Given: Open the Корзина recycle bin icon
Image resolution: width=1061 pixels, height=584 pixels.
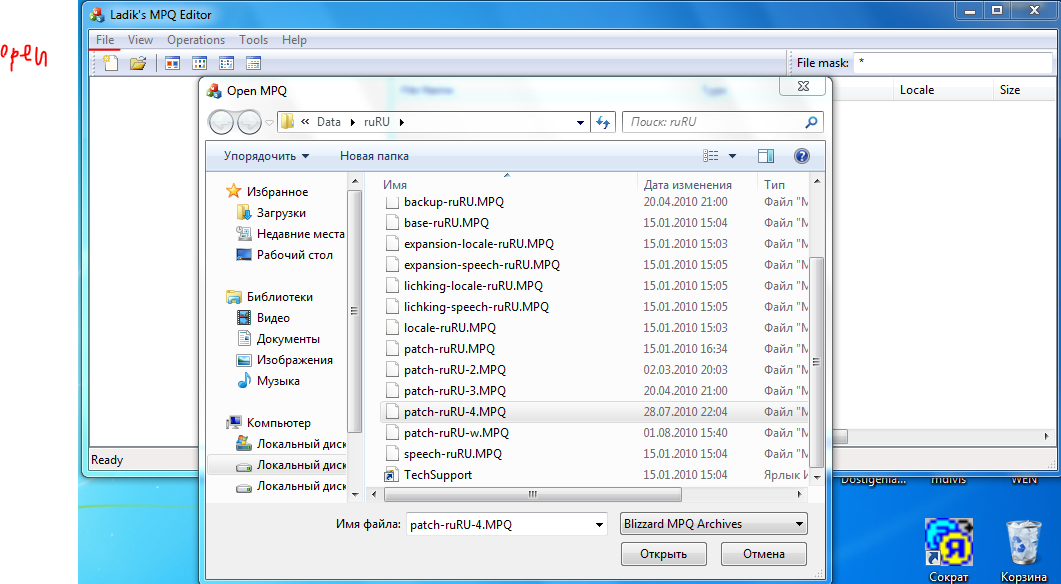Looking at the screenshot, I should [x=1024, y=549].
